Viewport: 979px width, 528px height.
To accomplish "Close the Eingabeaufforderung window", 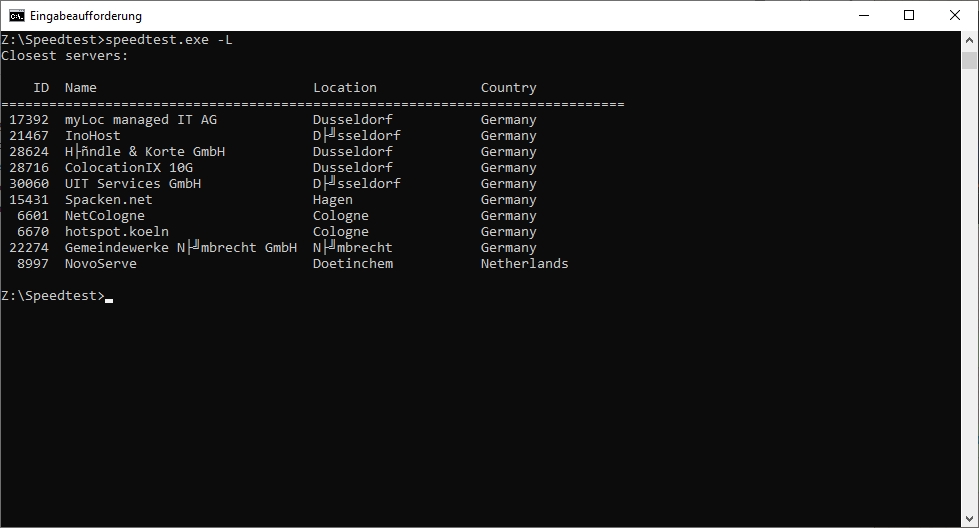I will (x=955, y=16).
